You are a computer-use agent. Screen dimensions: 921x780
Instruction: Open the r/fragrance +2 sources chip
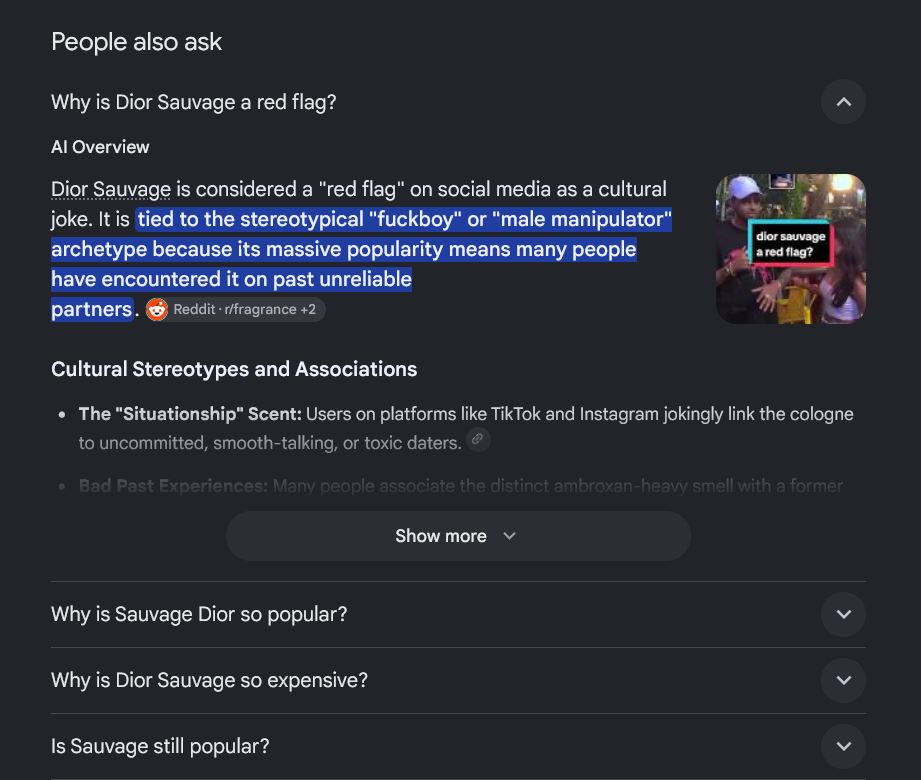[x=235, y=310]
